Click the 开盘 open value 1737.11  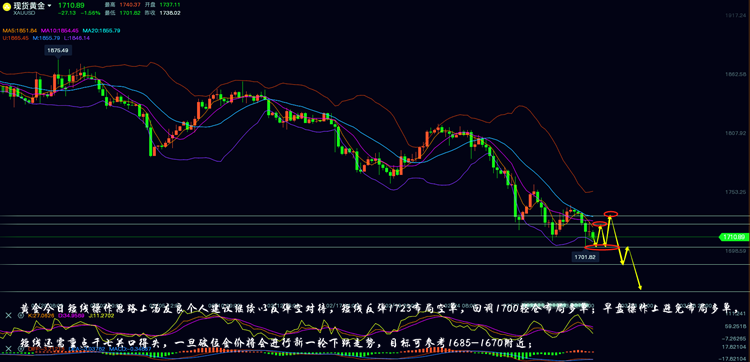(x=171, y=4)
